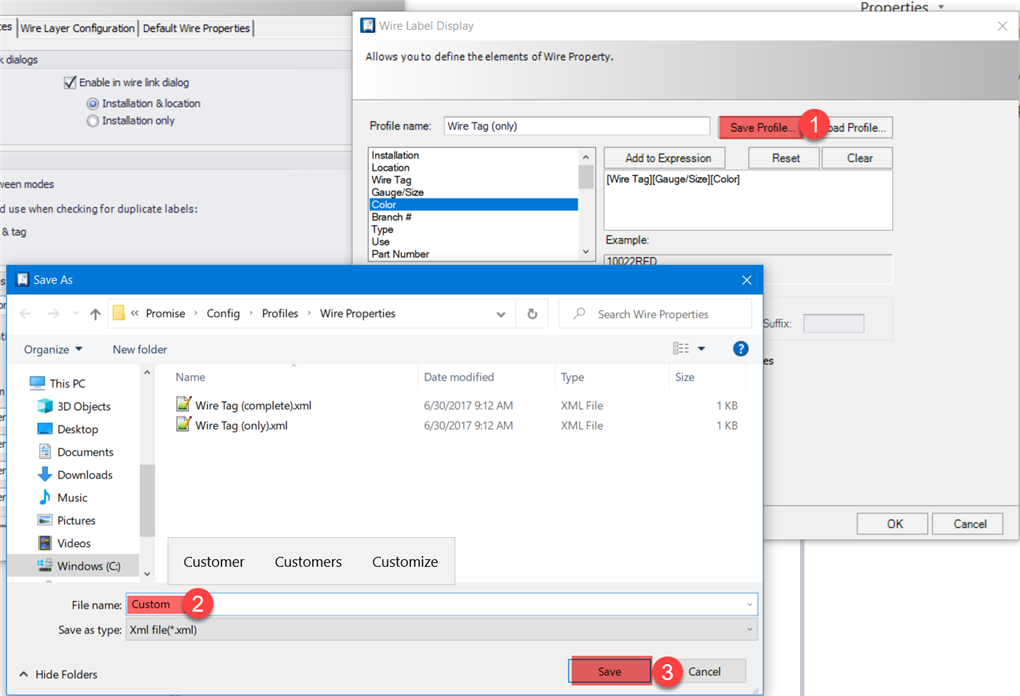1020x696 pixels.
Task: Refresh the Wire Properties folder view
Action: tap(532, 313)
